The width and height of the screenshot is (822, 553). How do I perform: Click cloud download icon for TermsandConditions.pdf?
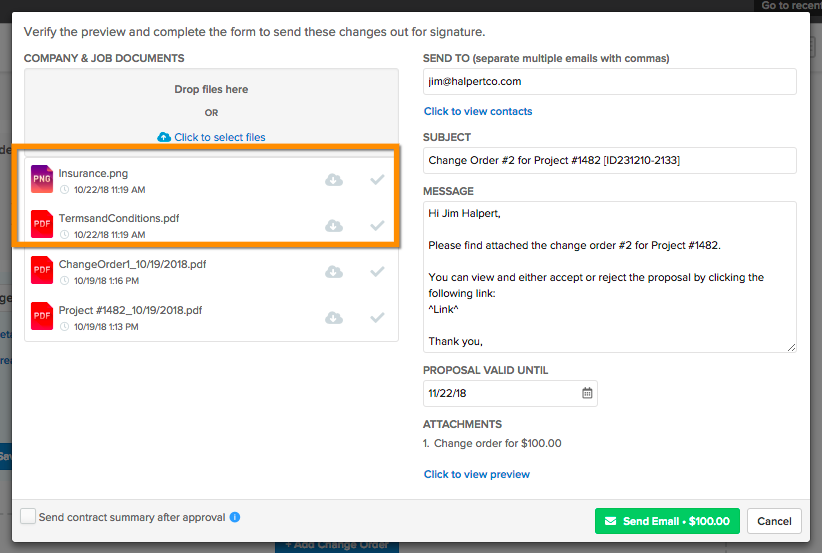[x=334, y=226]
